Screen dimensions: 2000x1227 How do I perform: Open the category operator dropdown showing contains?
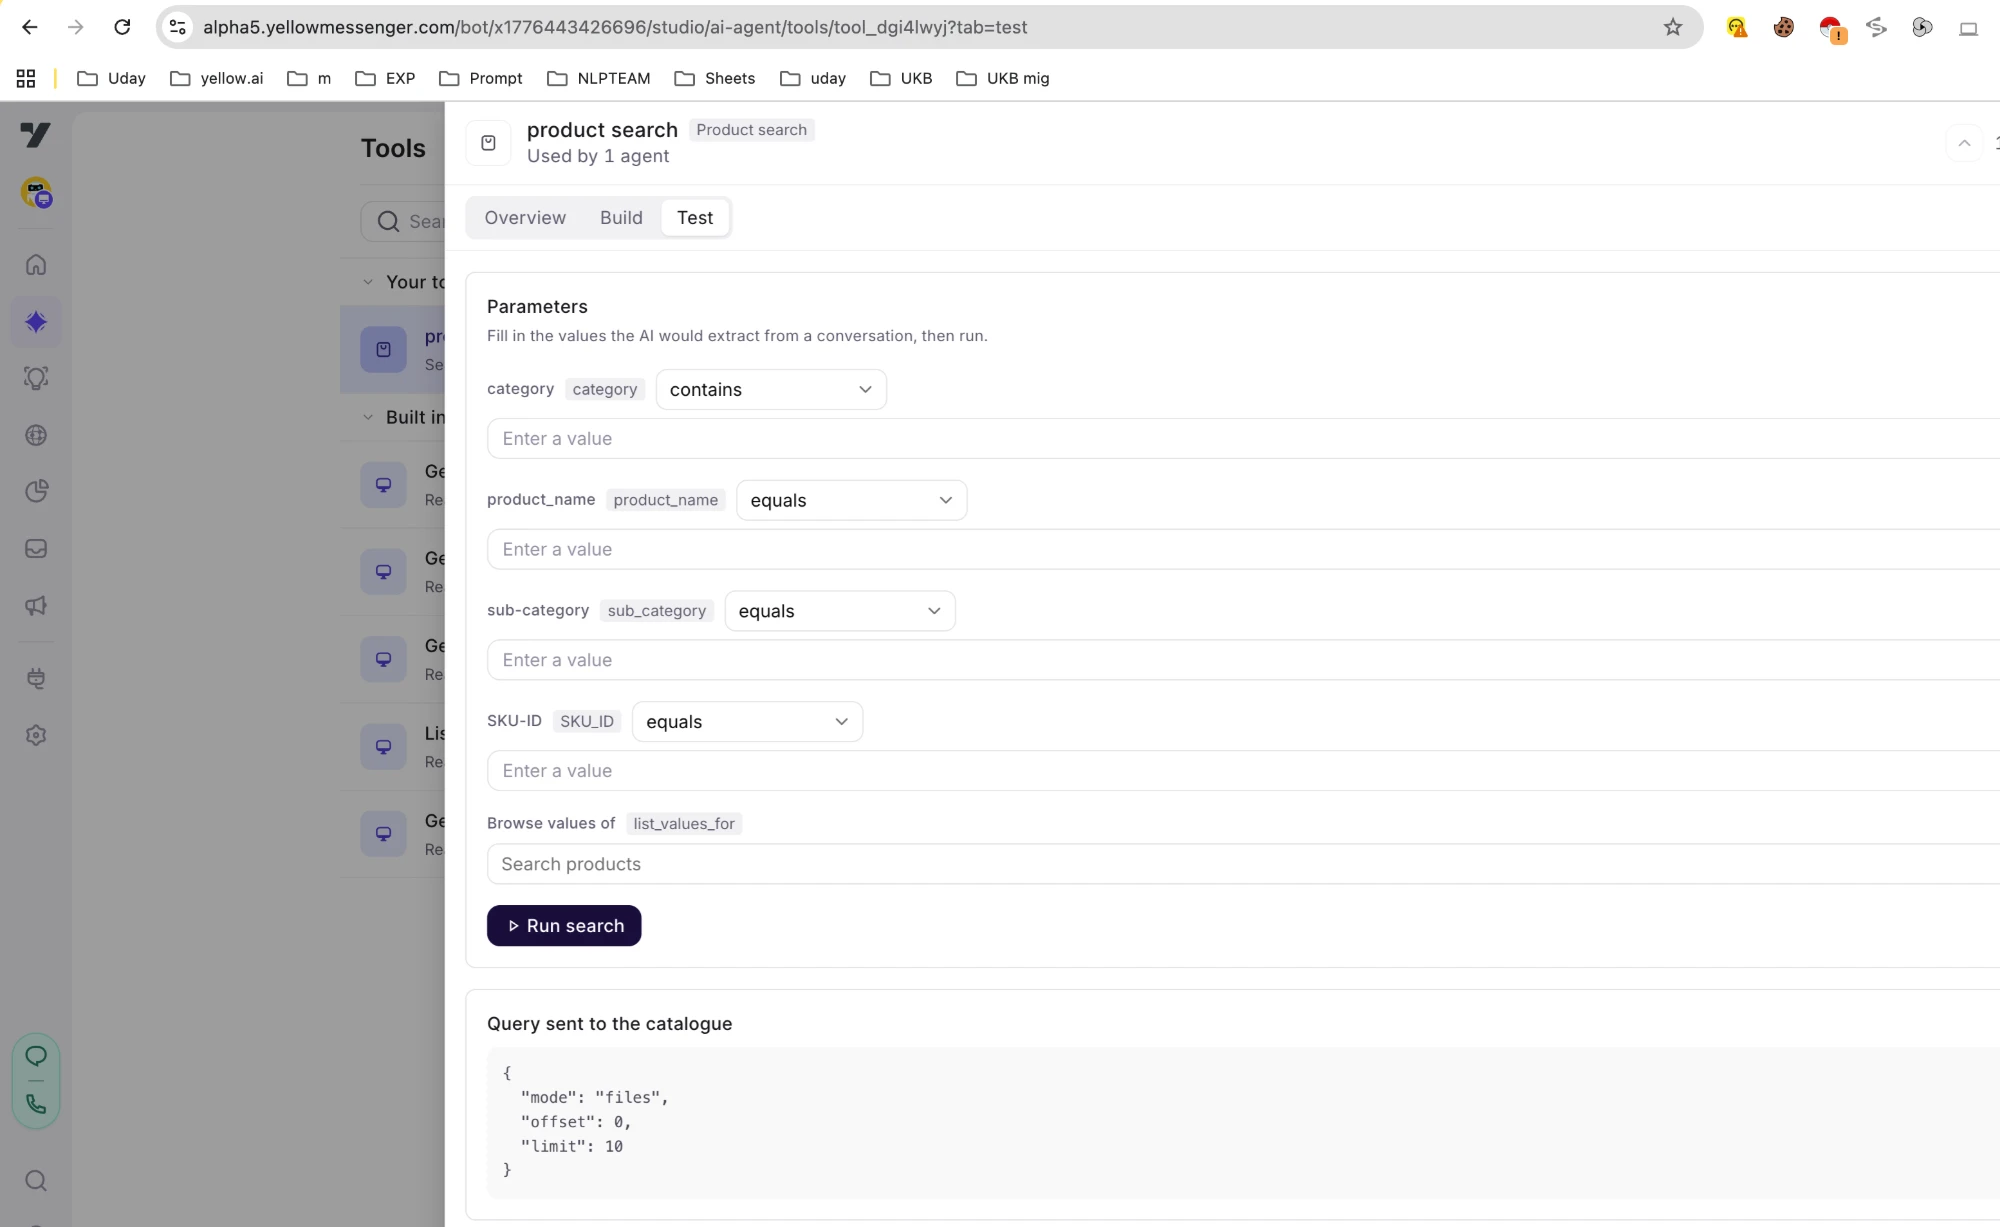[x=771, y=389]
